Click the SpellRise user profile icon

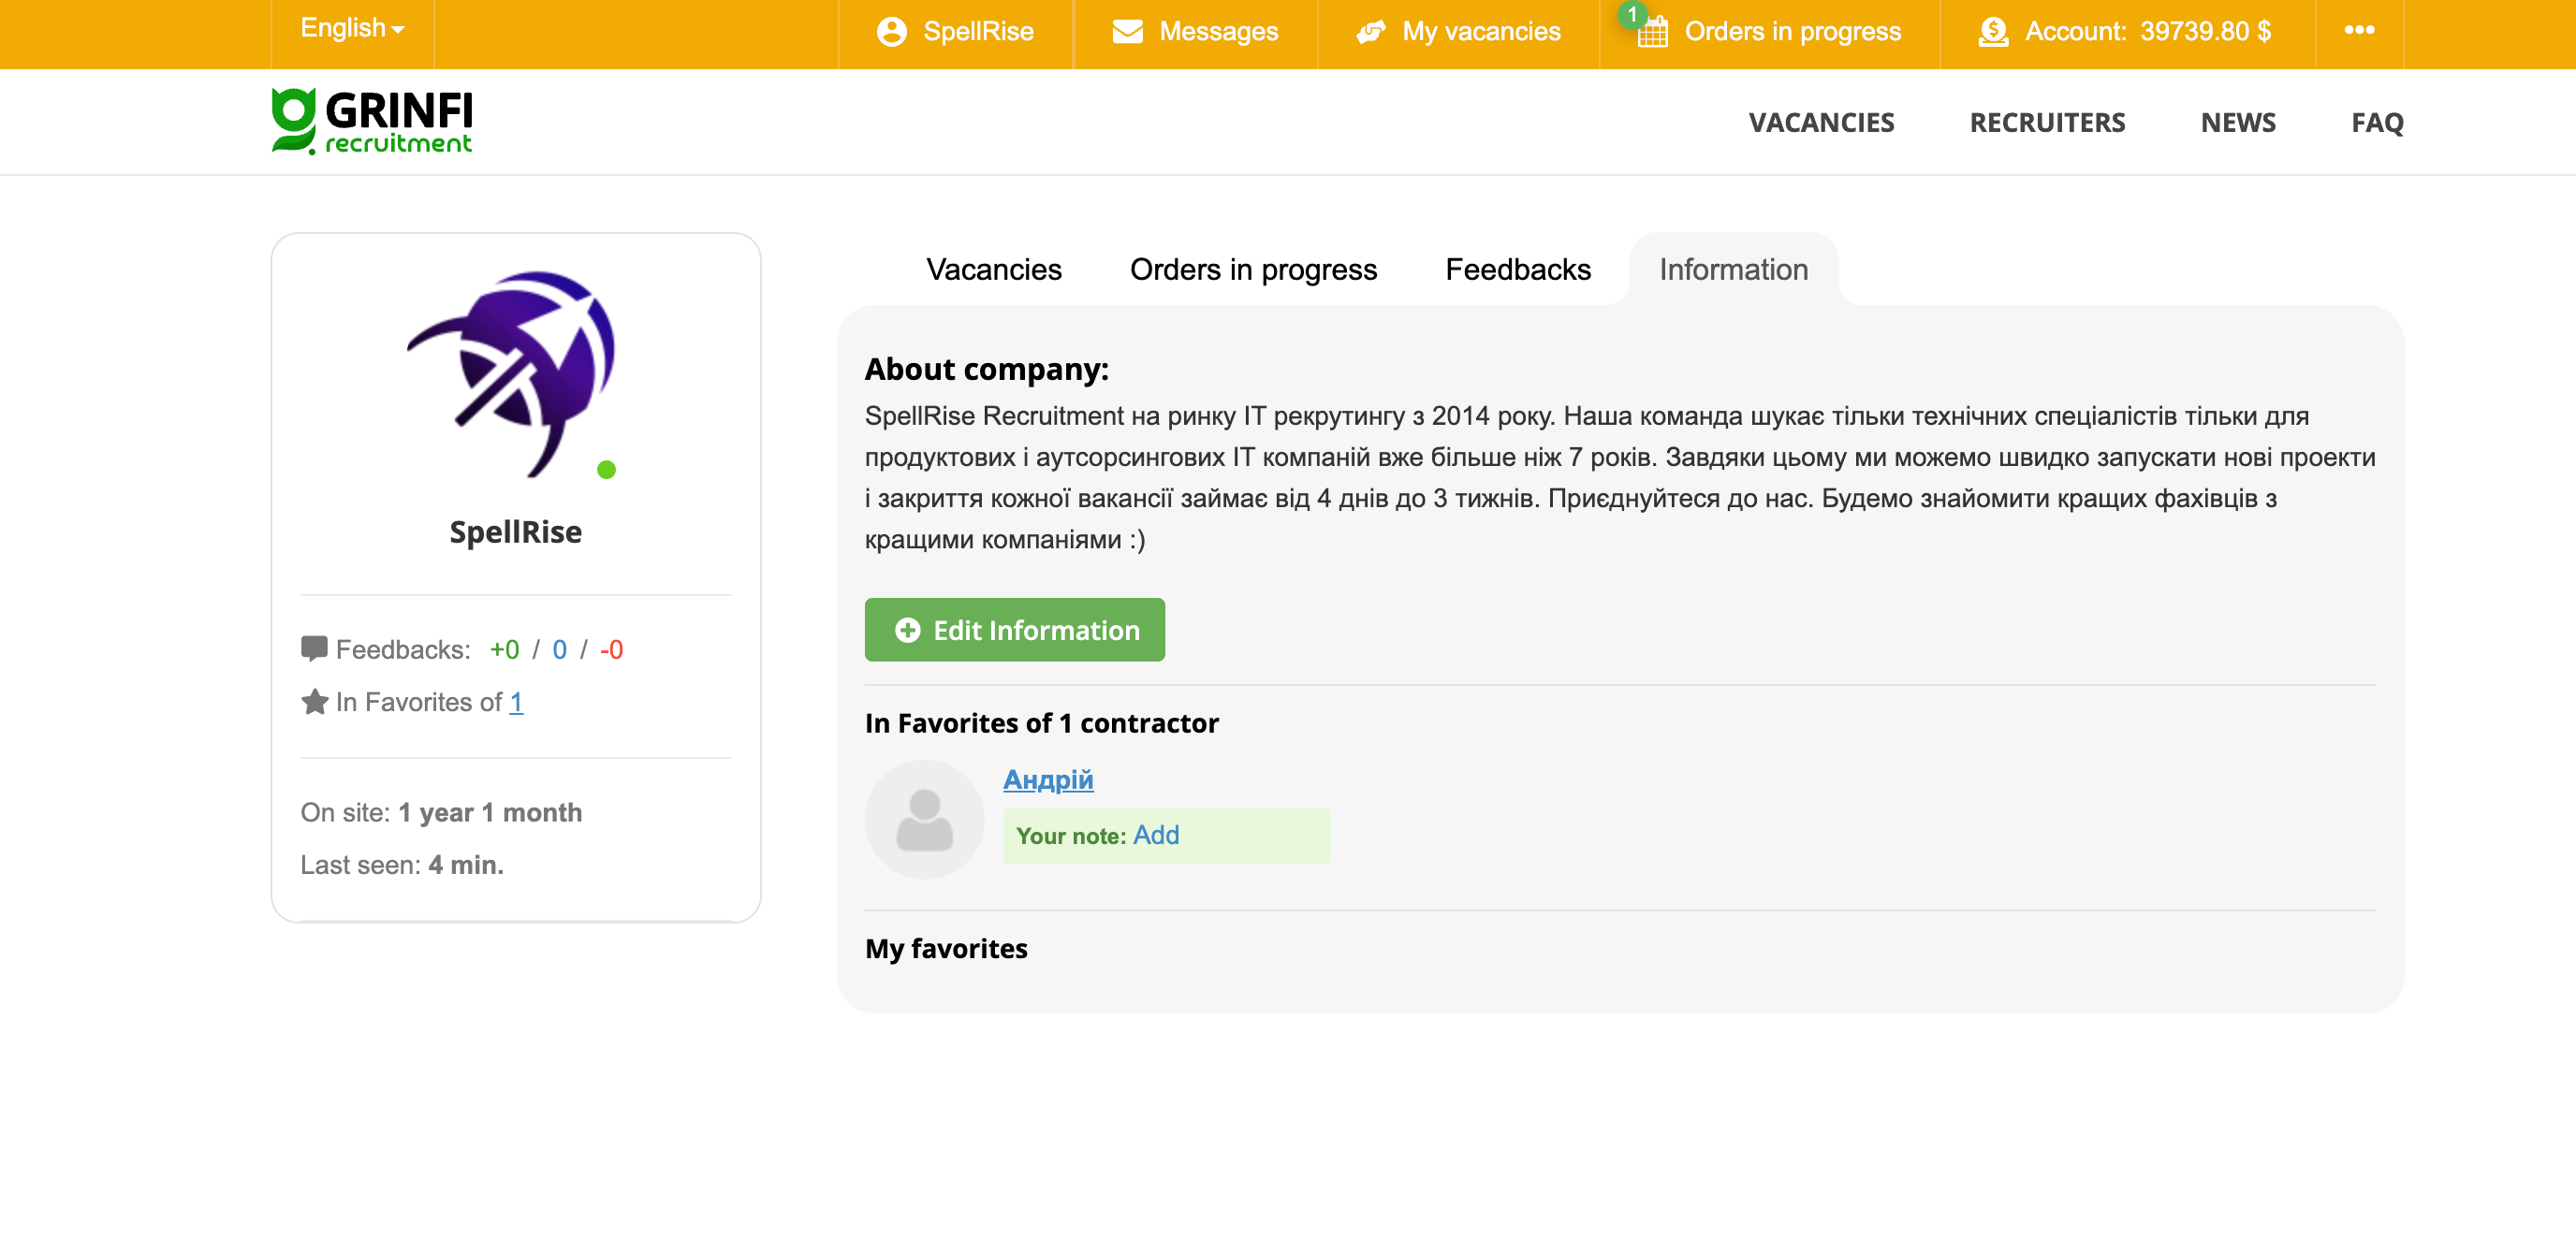click(x=891, y=32)
